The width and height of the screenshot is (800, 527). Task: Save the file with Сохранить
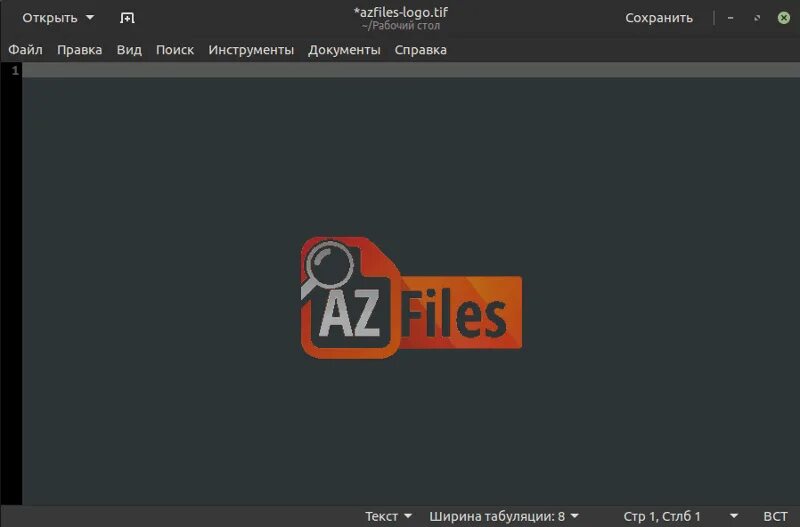(659, 18)
